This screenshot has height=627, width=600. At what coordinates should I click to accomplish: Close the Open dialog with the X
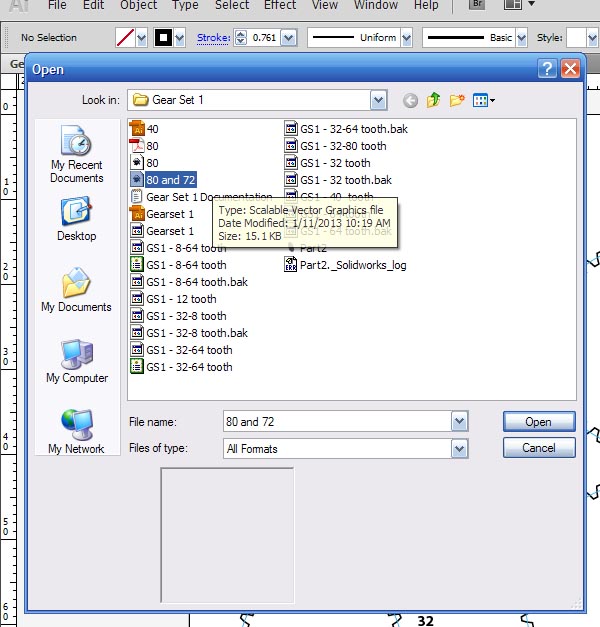570,69
